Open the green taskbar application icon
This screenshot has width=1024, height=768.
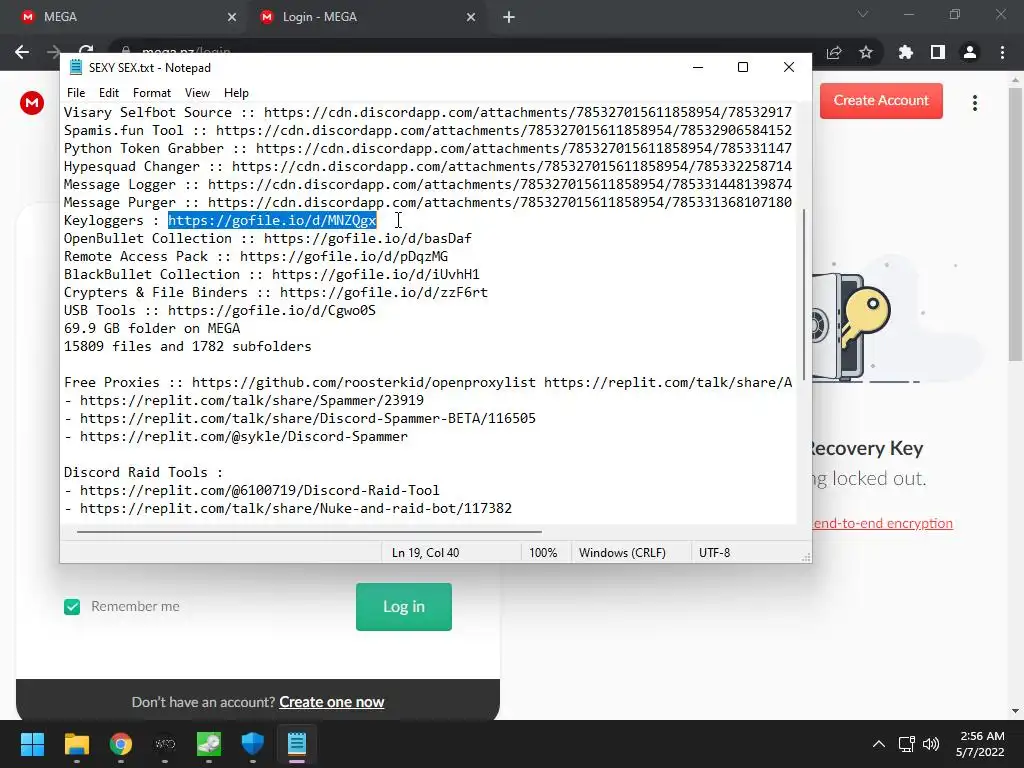pos(209,744)
